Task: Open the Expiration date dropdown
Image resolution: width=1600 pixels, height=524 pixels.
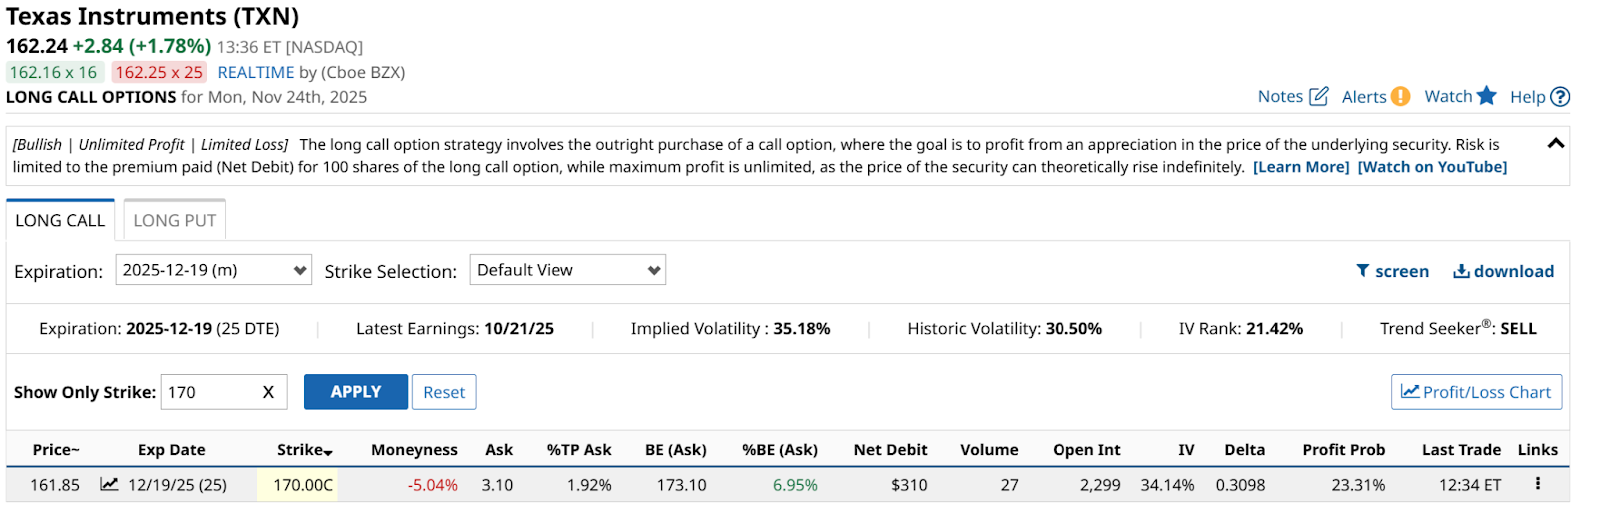Action: [213, 270]
